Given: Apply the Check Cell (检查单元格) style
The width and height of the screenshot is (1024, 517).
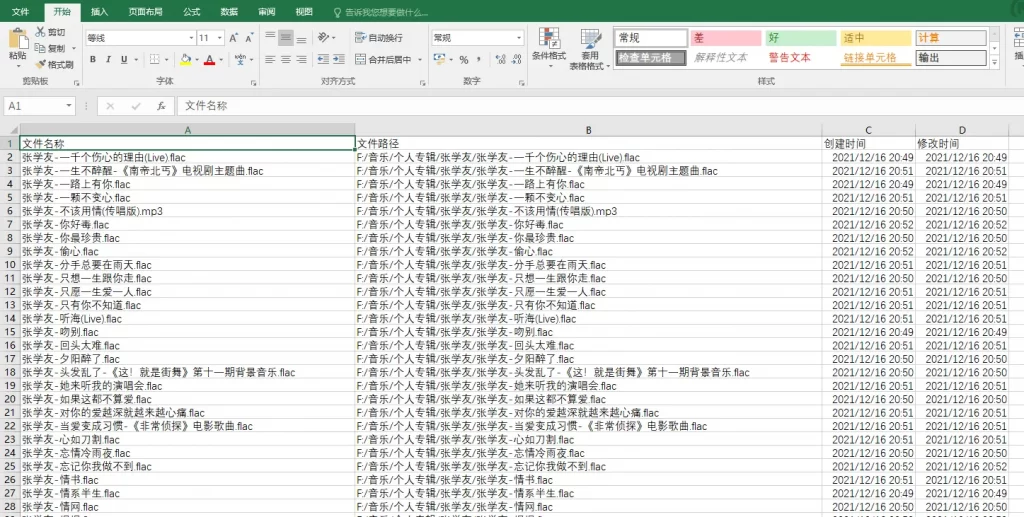Looking at the screenshot, I should [650, 57].
